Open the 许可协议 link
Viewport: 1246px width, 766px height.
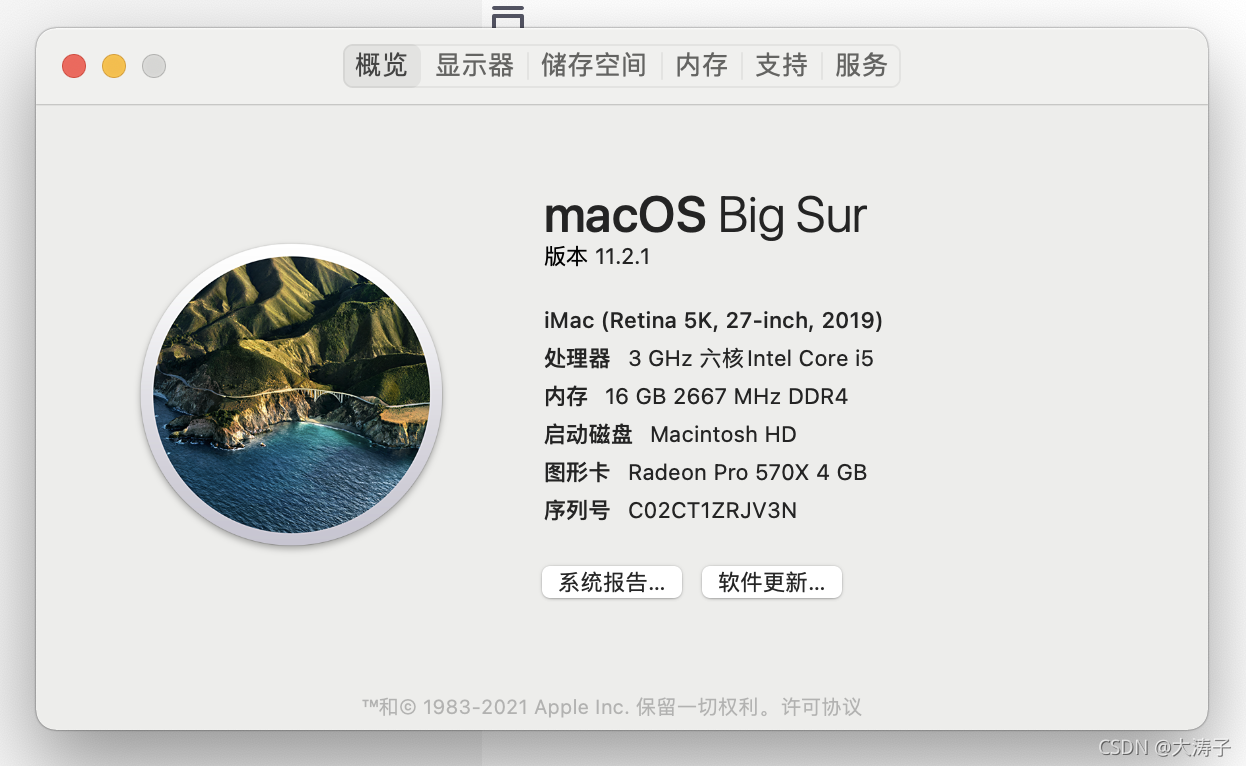point(822,707)
